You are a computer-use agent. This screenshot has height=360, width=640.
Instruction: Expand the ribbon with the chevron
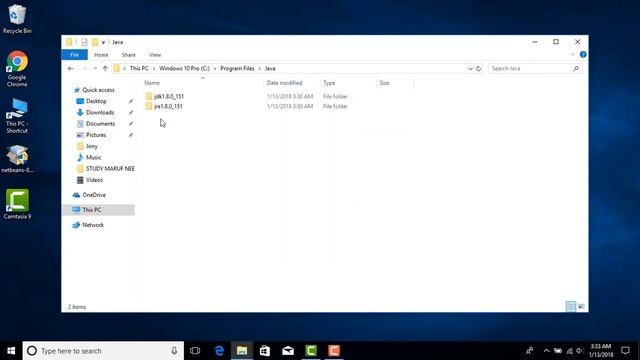click(573, 55)
